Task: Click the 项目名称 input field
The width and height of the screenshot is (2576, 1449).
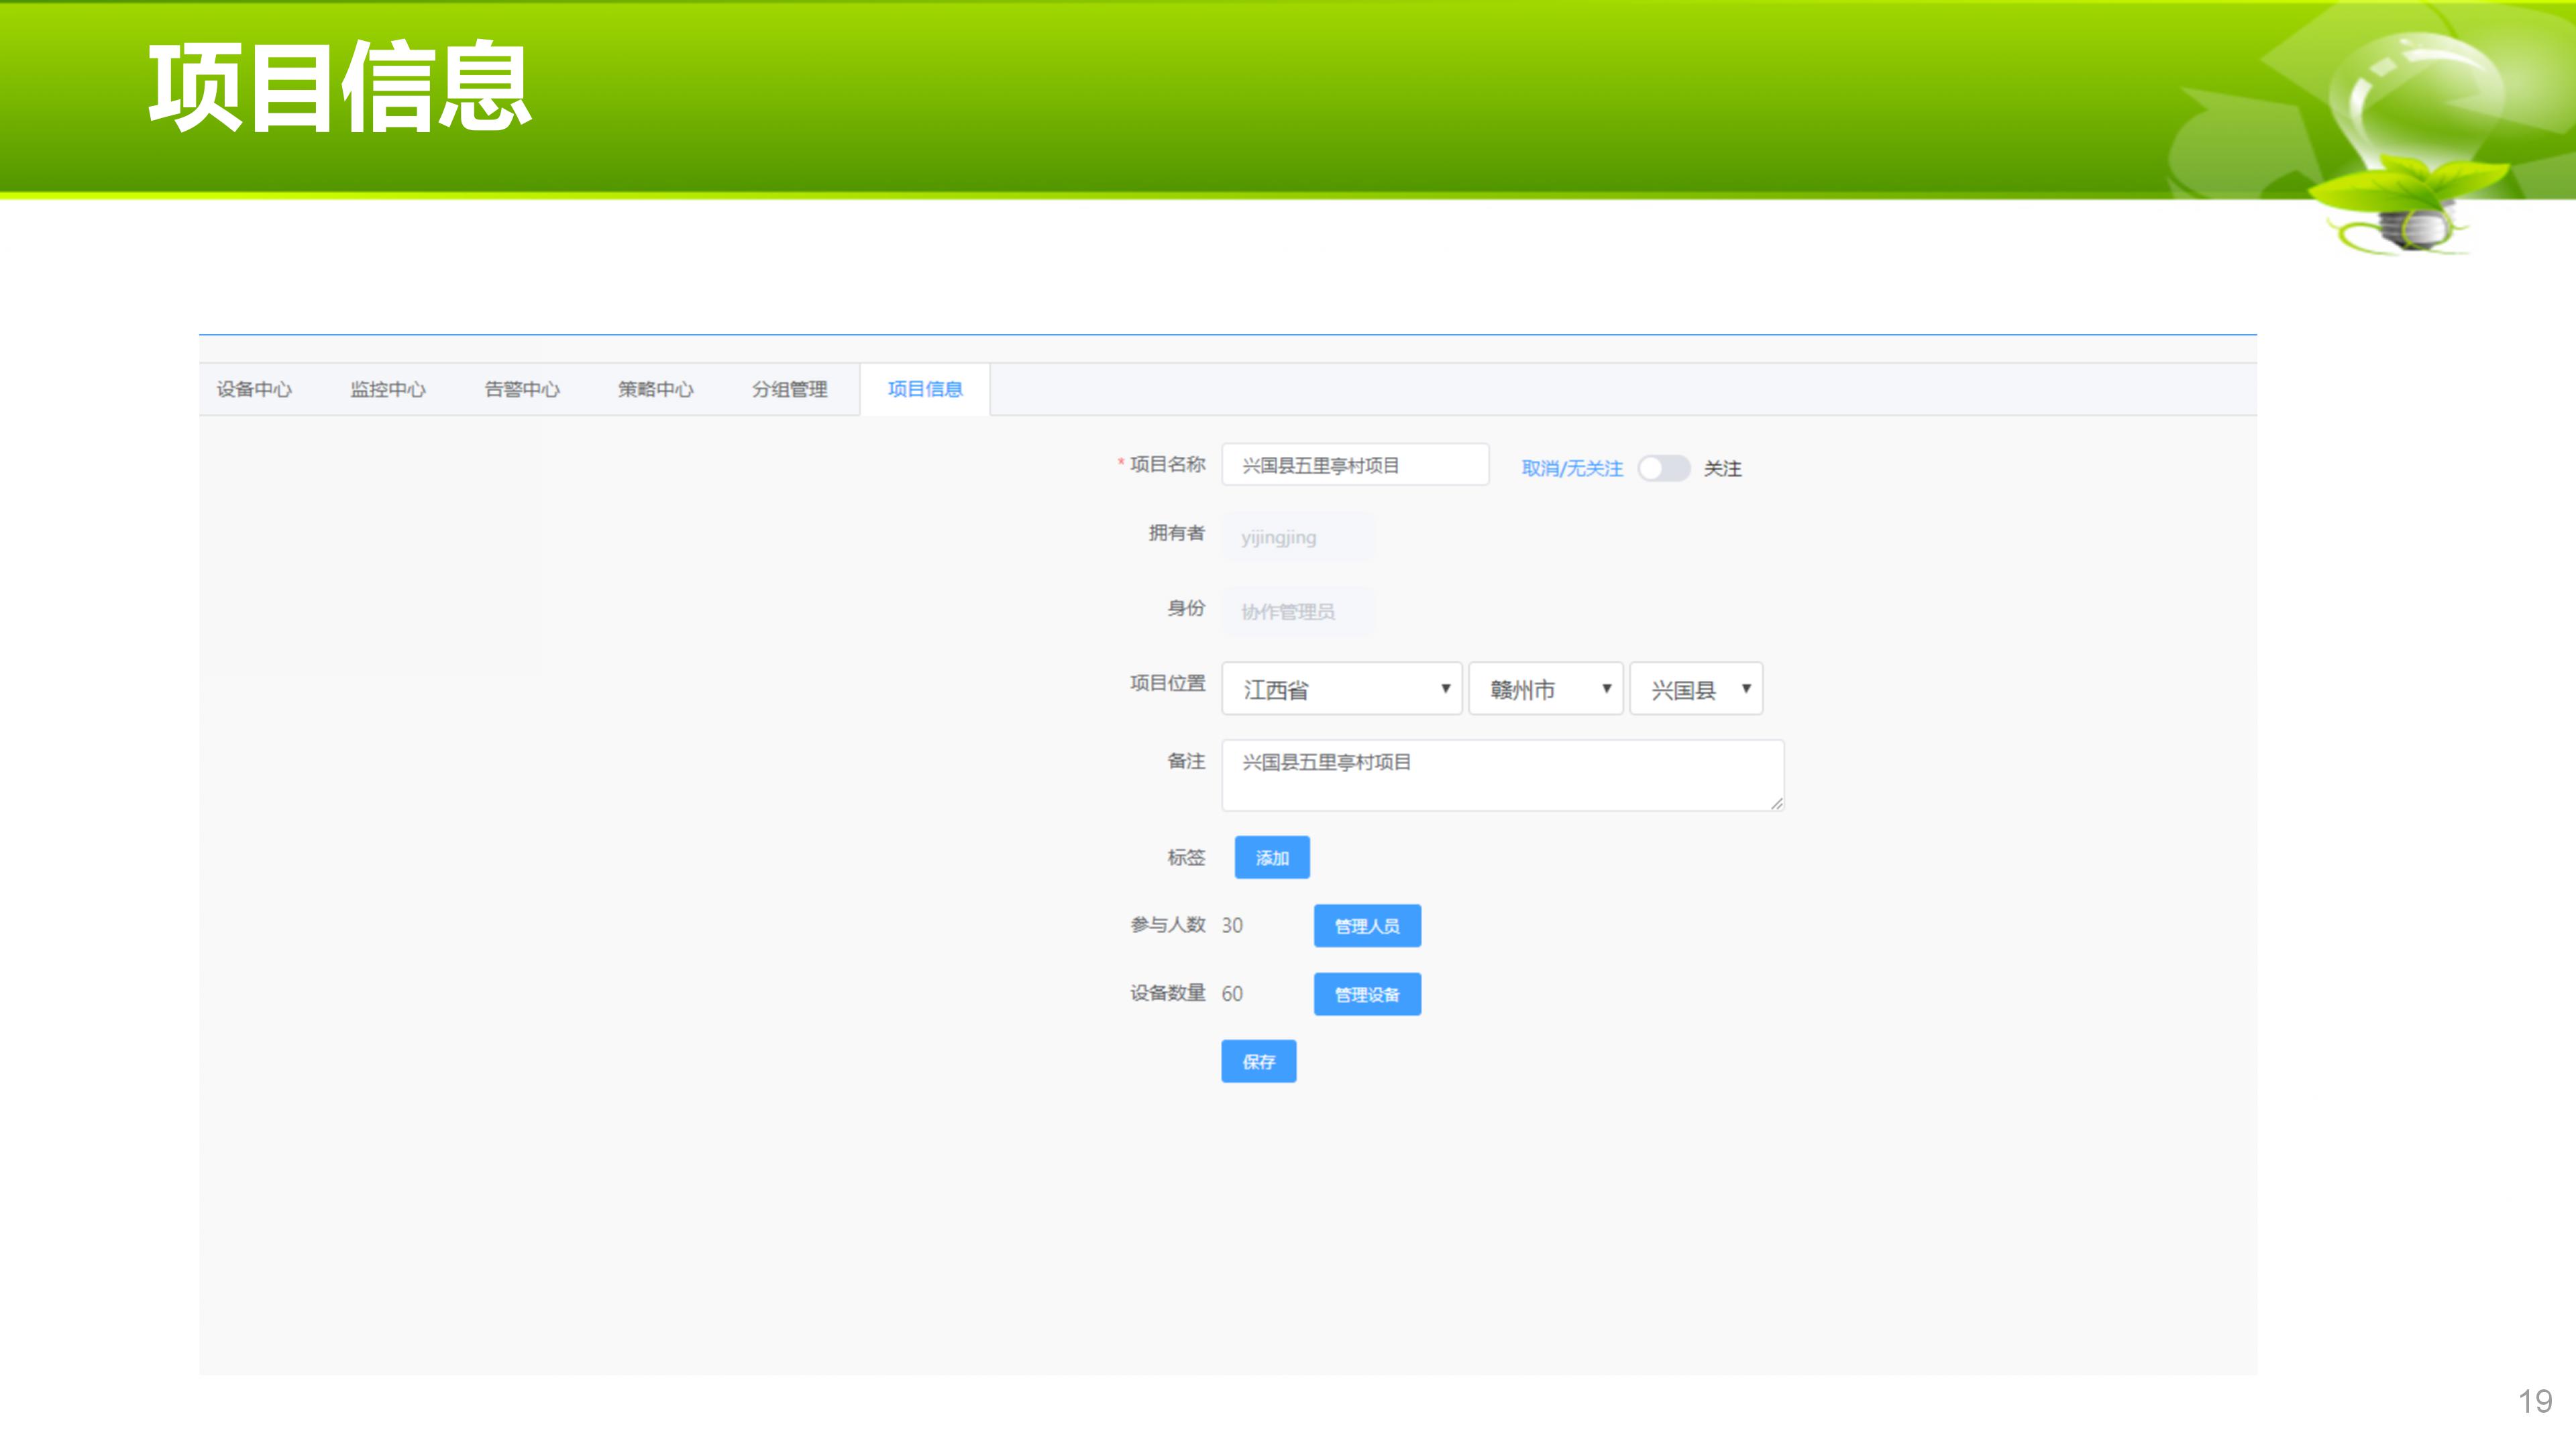Action: pos(1354,465)
